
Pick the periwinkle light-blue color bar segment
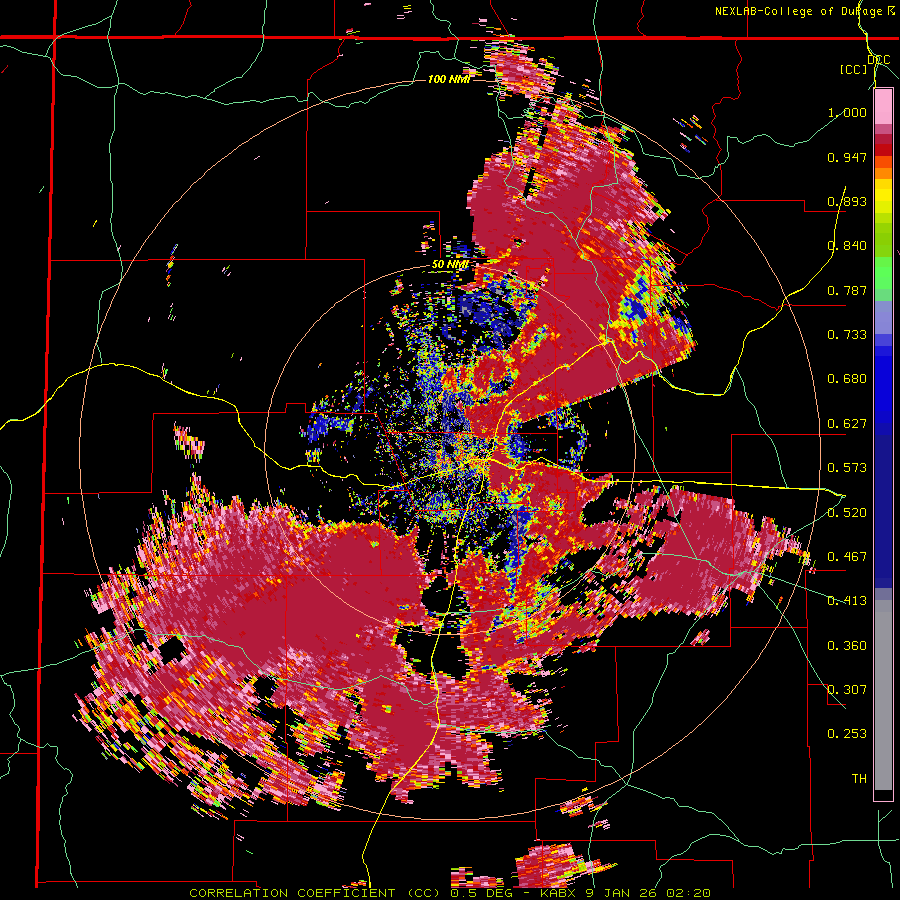pyautogui.click(x=883, y=317)
